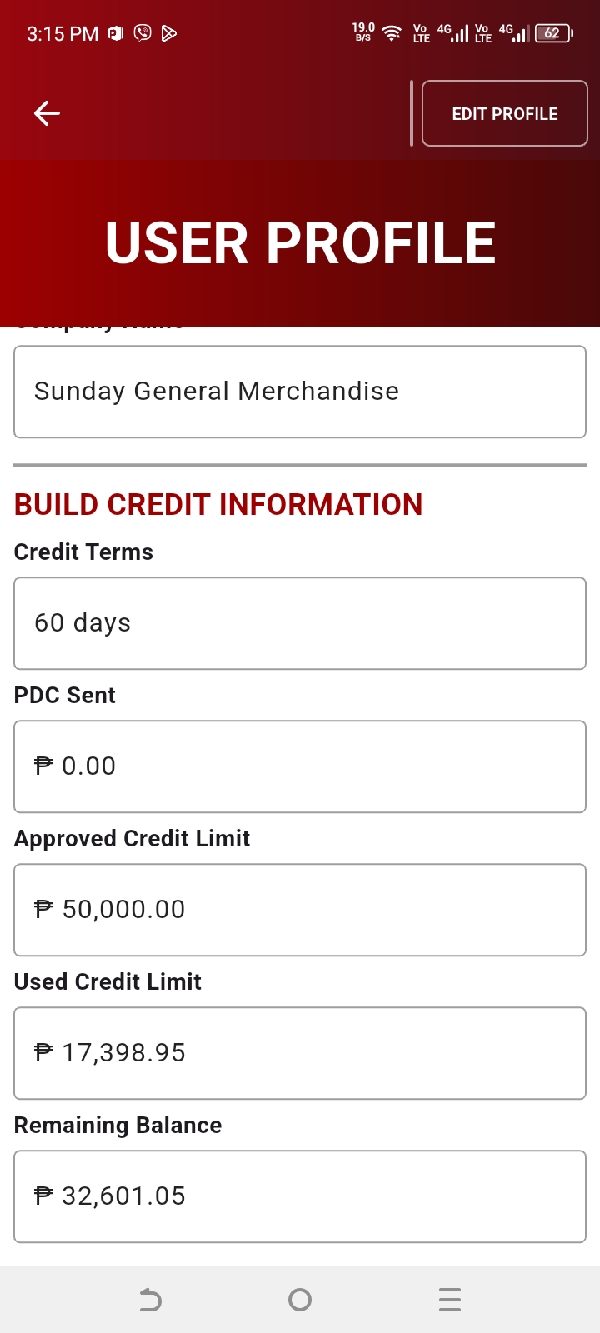600x1333 pixels.
Task: Tap the back arrow in header
Action: pos(47,114)
